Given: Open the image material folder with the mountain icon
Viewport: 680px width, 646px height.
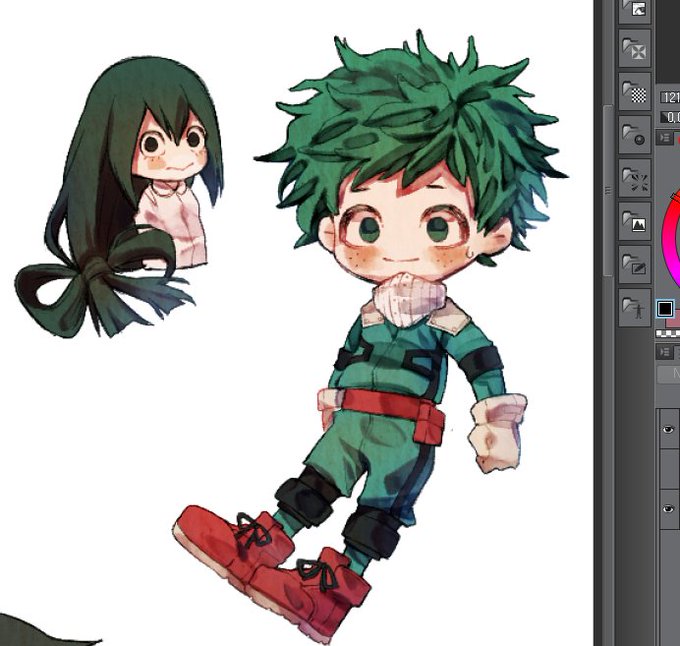Looking at the screenshot, I should [634, 221].
